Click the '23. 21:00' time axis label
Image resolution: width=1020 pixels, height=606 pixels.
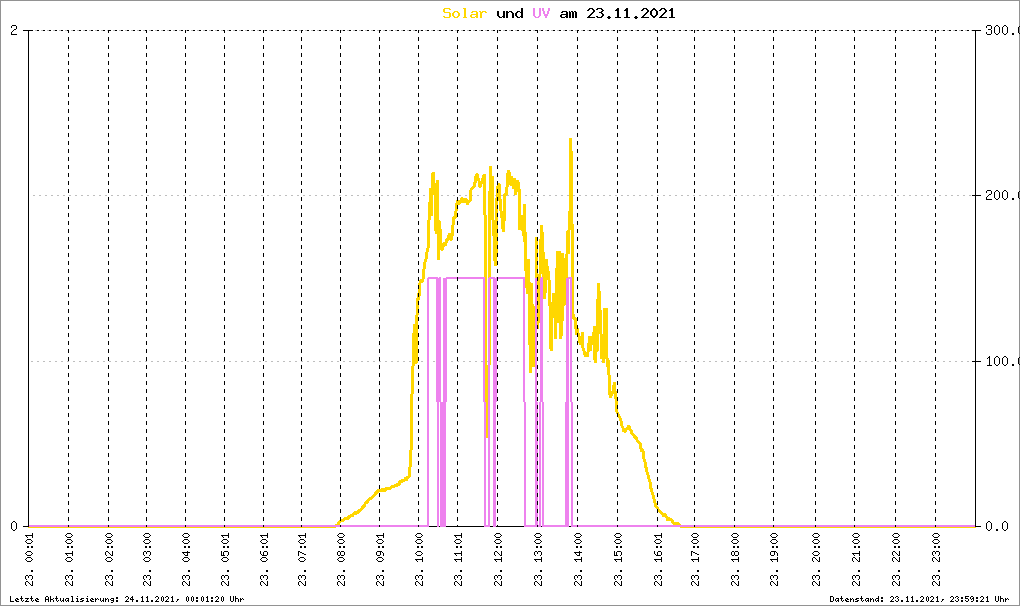[855, 560]
